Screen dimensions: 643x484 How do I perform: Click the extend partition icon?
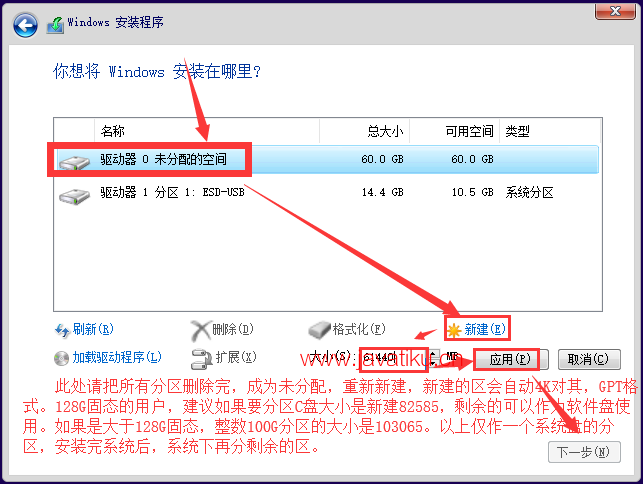(x=201, y=358)
